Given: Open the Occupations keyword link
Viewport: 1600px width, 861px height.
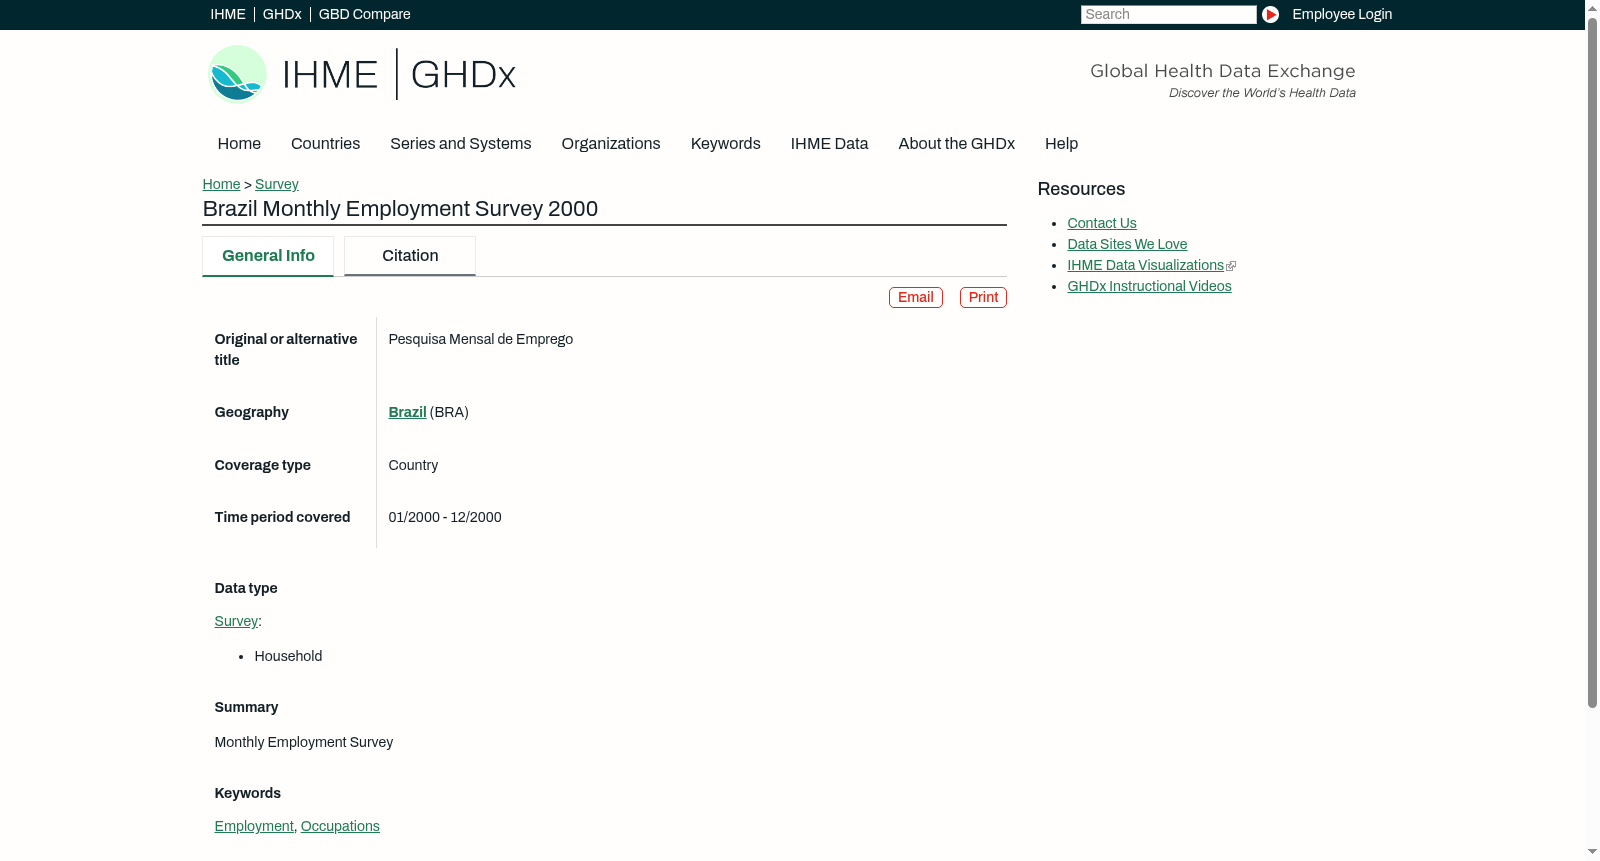Looking at the screenshot, I should [340, 826].
